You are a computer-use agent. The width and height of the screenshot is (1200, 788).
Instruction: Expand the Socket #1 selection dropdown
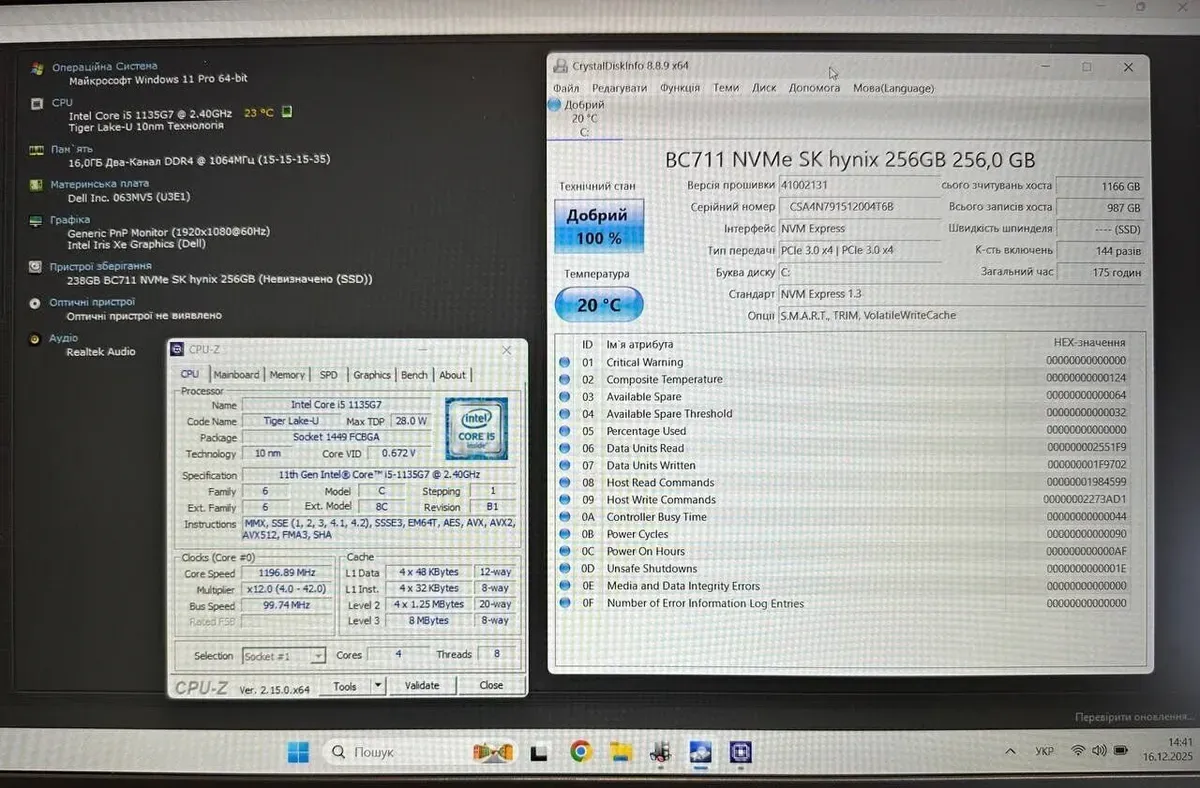[317, 656]
